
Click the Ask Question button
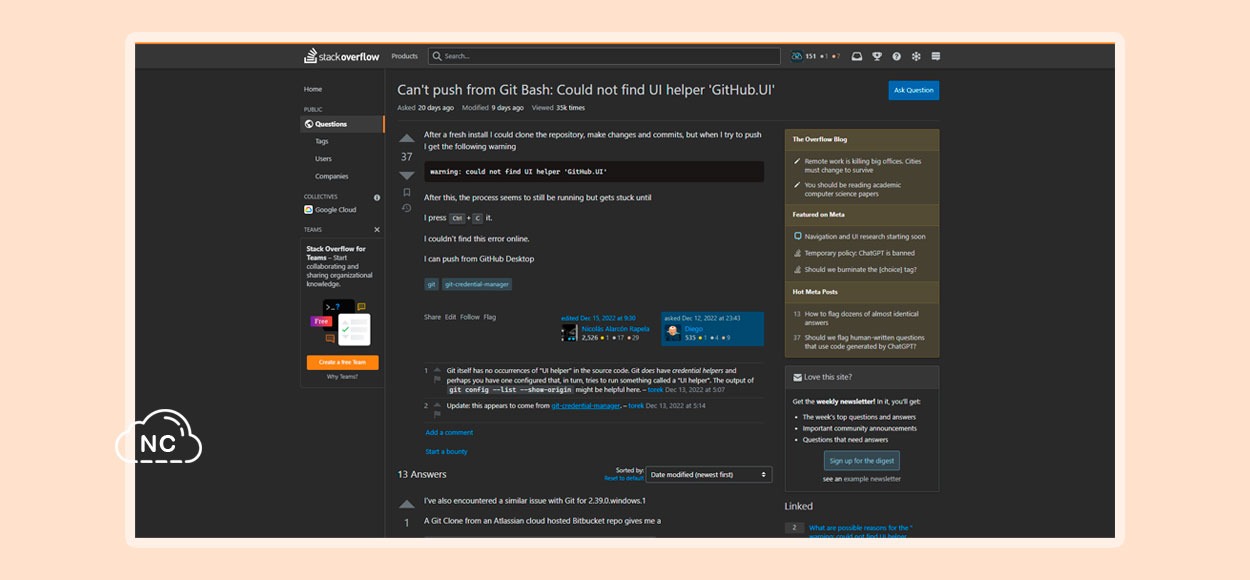[x=914, y=90]
